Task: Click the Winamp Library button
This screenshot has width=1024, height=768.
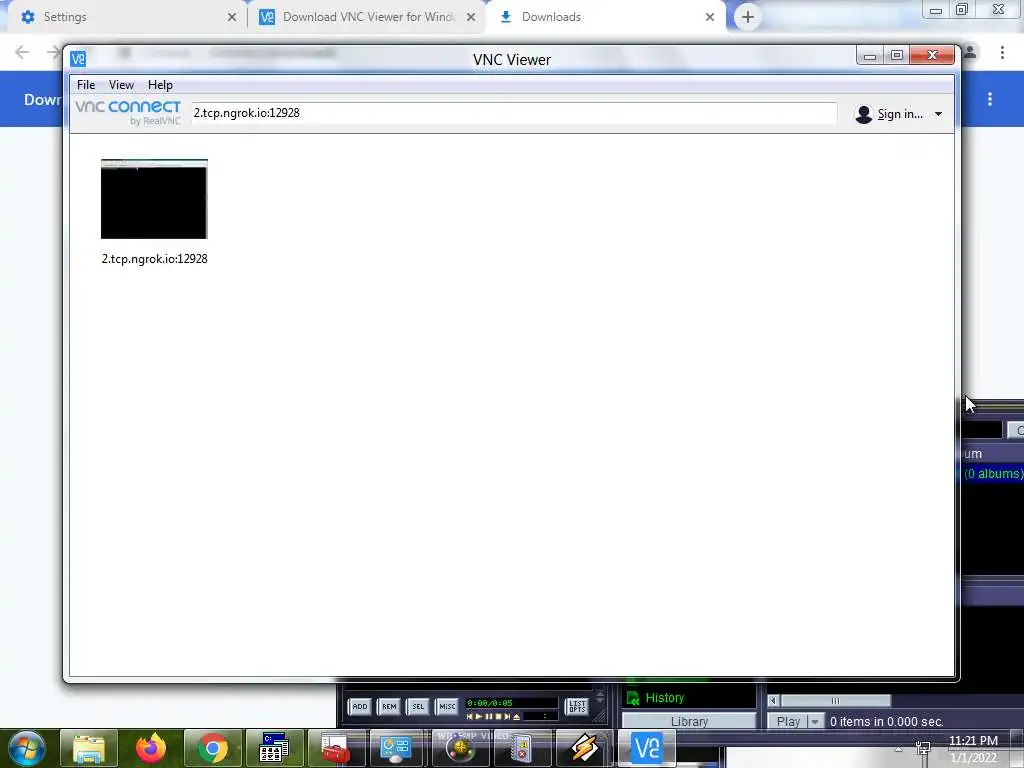Action: (x=689, y=721)
